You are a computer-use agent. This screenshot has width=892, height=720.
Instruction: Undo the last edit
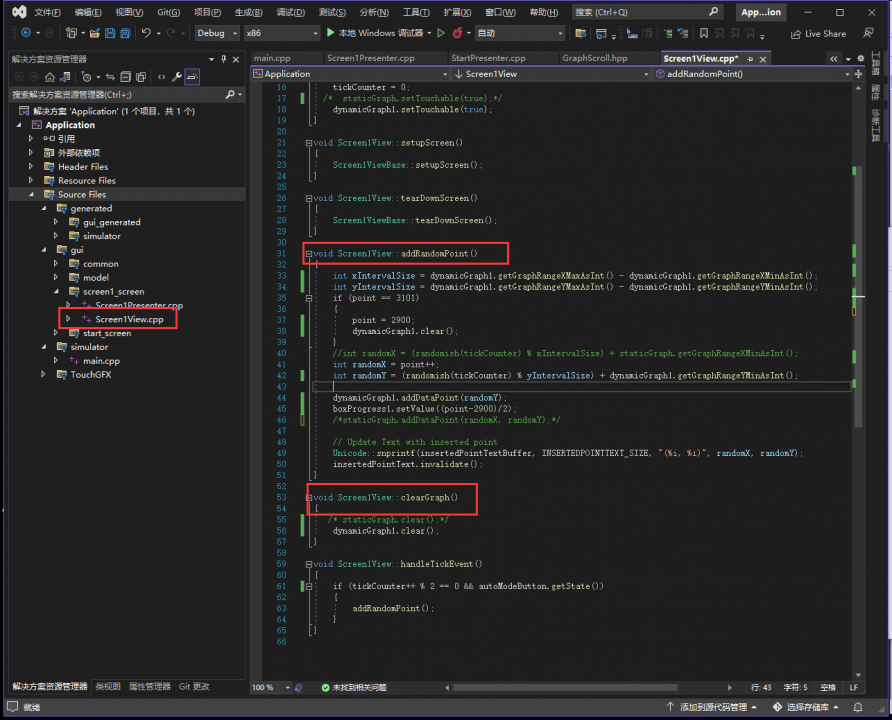146,33
